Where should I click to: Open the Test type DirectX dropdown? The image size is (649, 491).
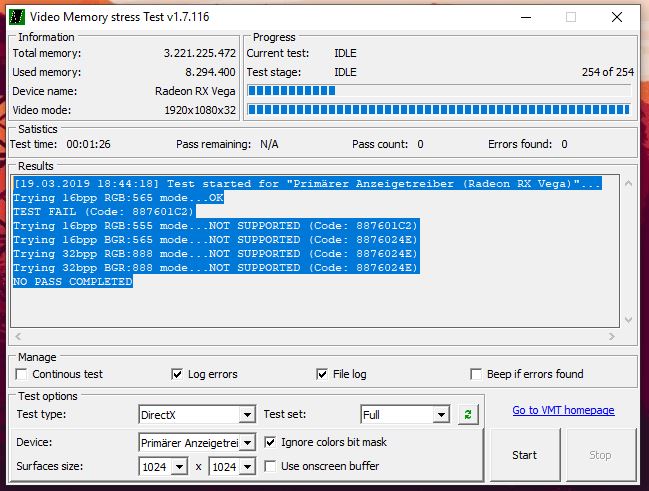(x=247, y=414)
